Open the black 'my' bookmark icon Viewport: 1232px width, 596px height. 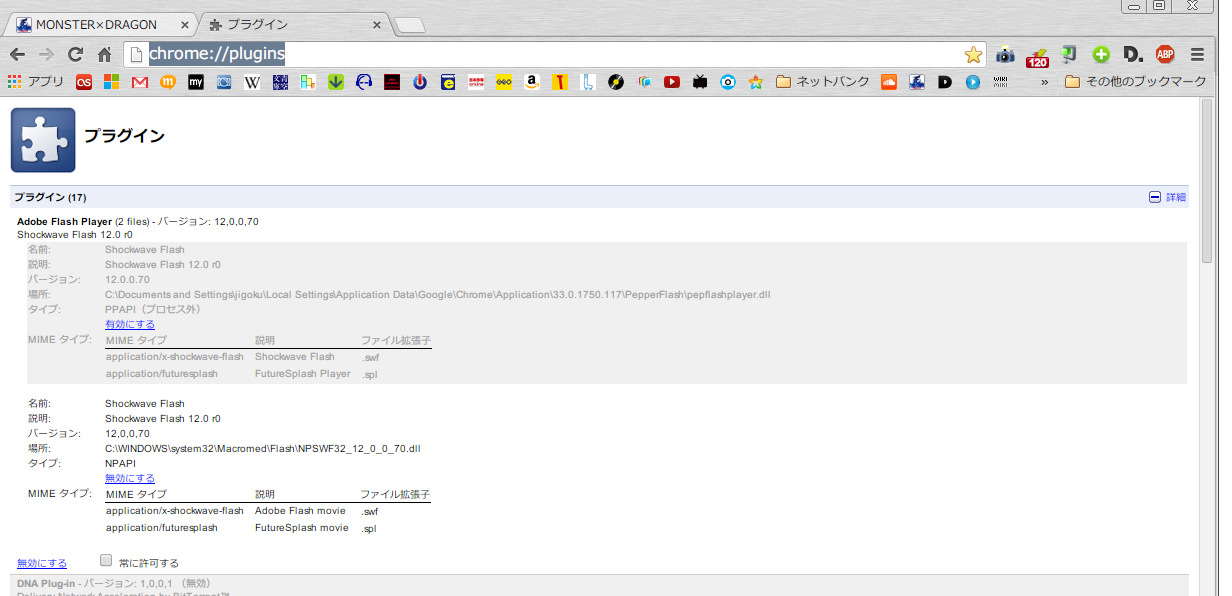pyautogui.click(x=196, y=82)
